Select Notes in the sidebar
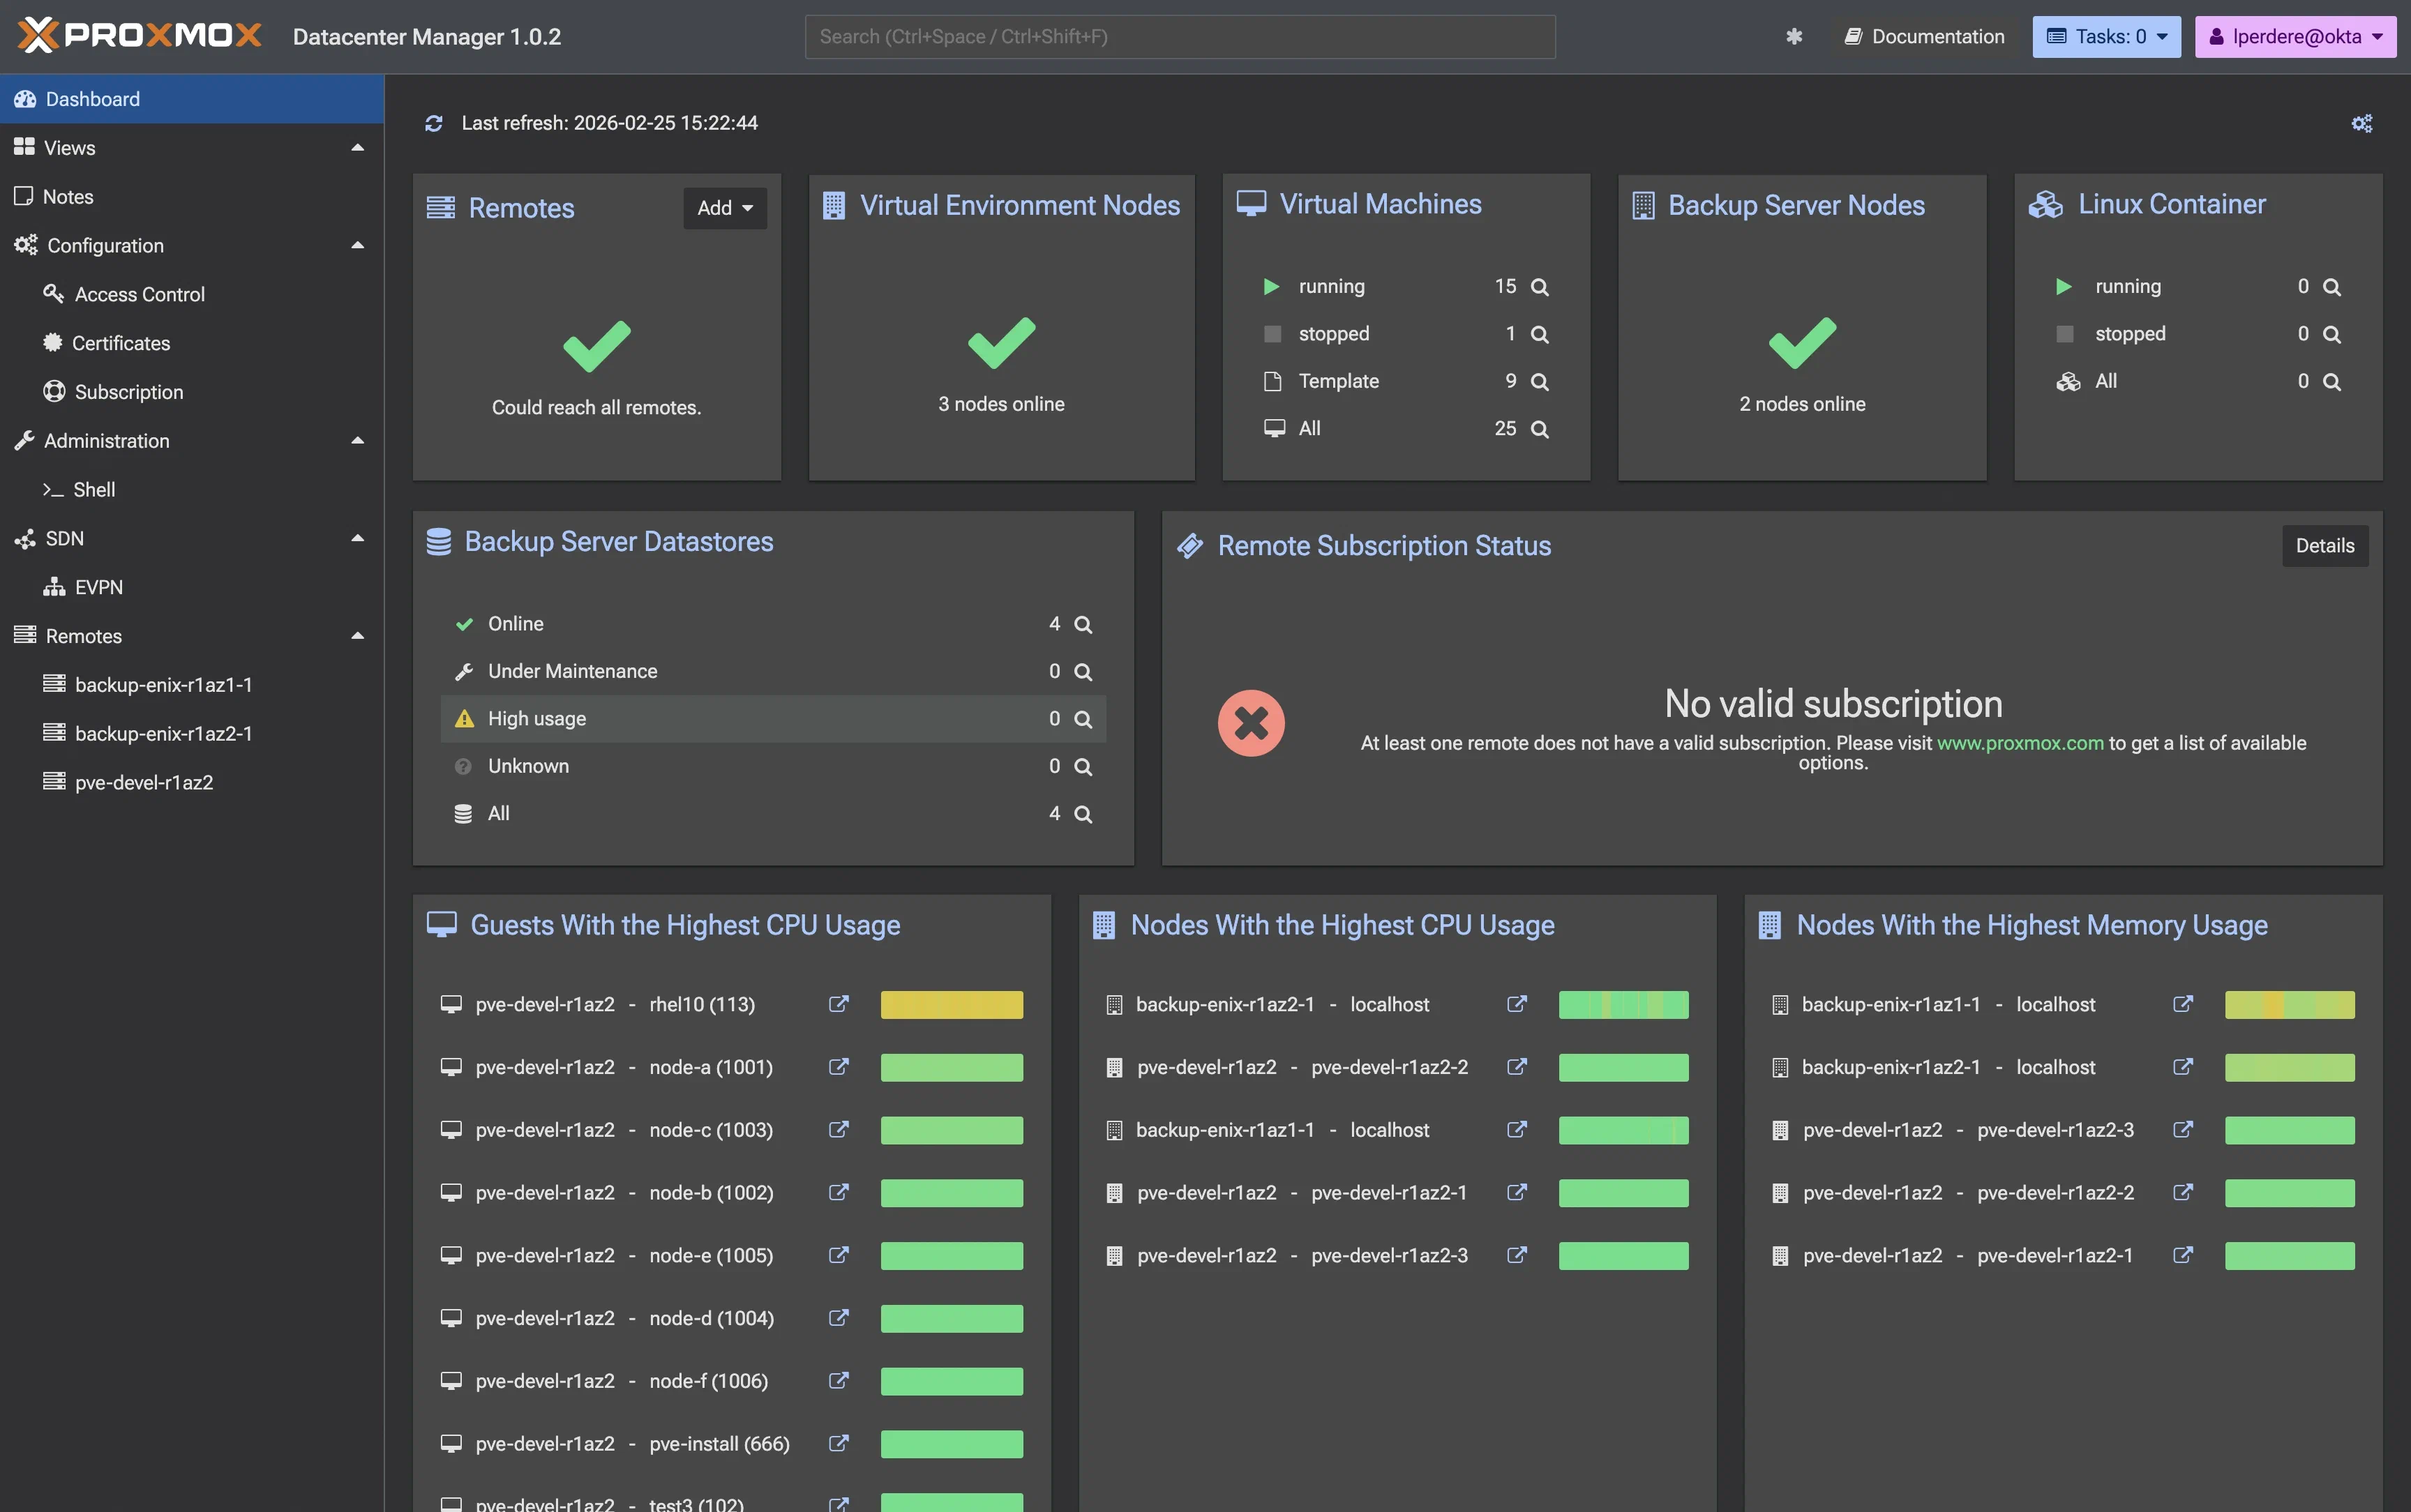Image resolution: width=2411 pixels, height=1512 pixels. (67, 196)
